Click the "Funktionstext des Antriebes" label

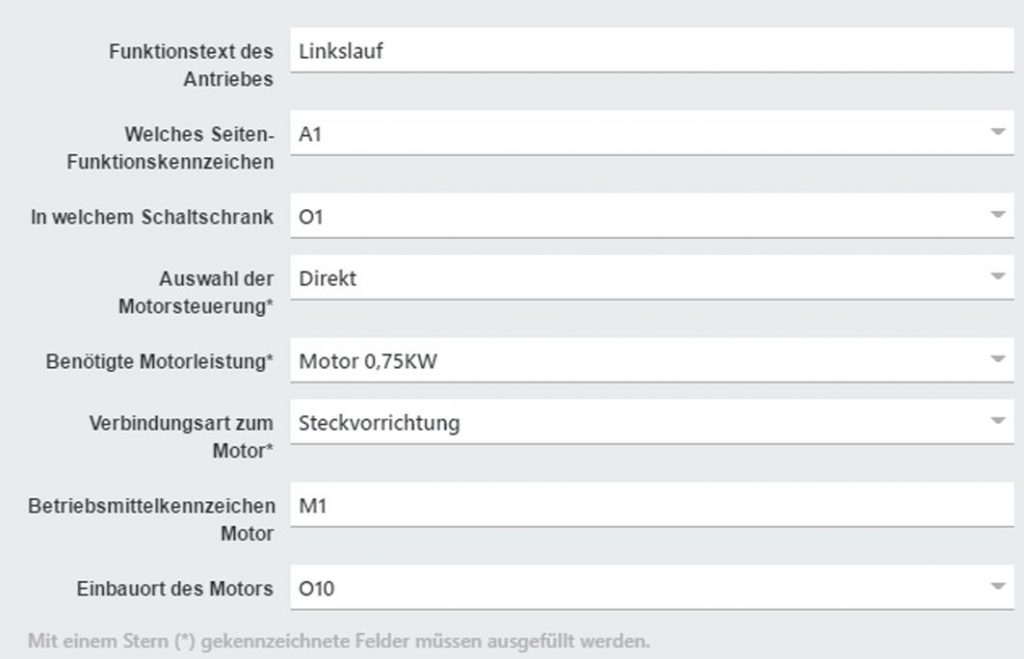[190, 65]
